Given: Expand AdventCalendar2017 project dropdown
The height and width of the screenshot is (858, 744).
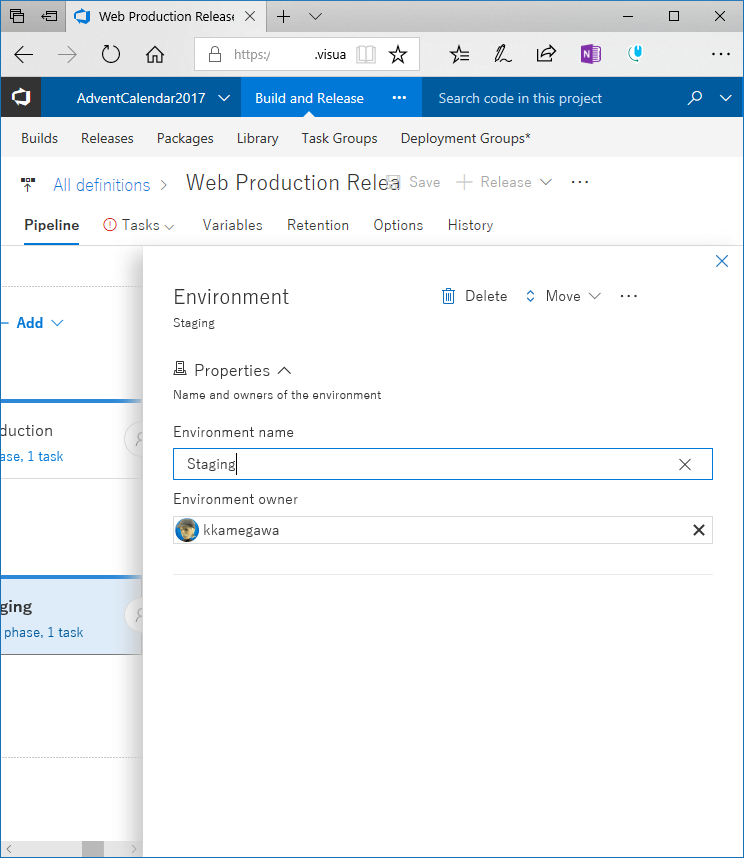Looking at the screenshot, I should tap(224, 98).
